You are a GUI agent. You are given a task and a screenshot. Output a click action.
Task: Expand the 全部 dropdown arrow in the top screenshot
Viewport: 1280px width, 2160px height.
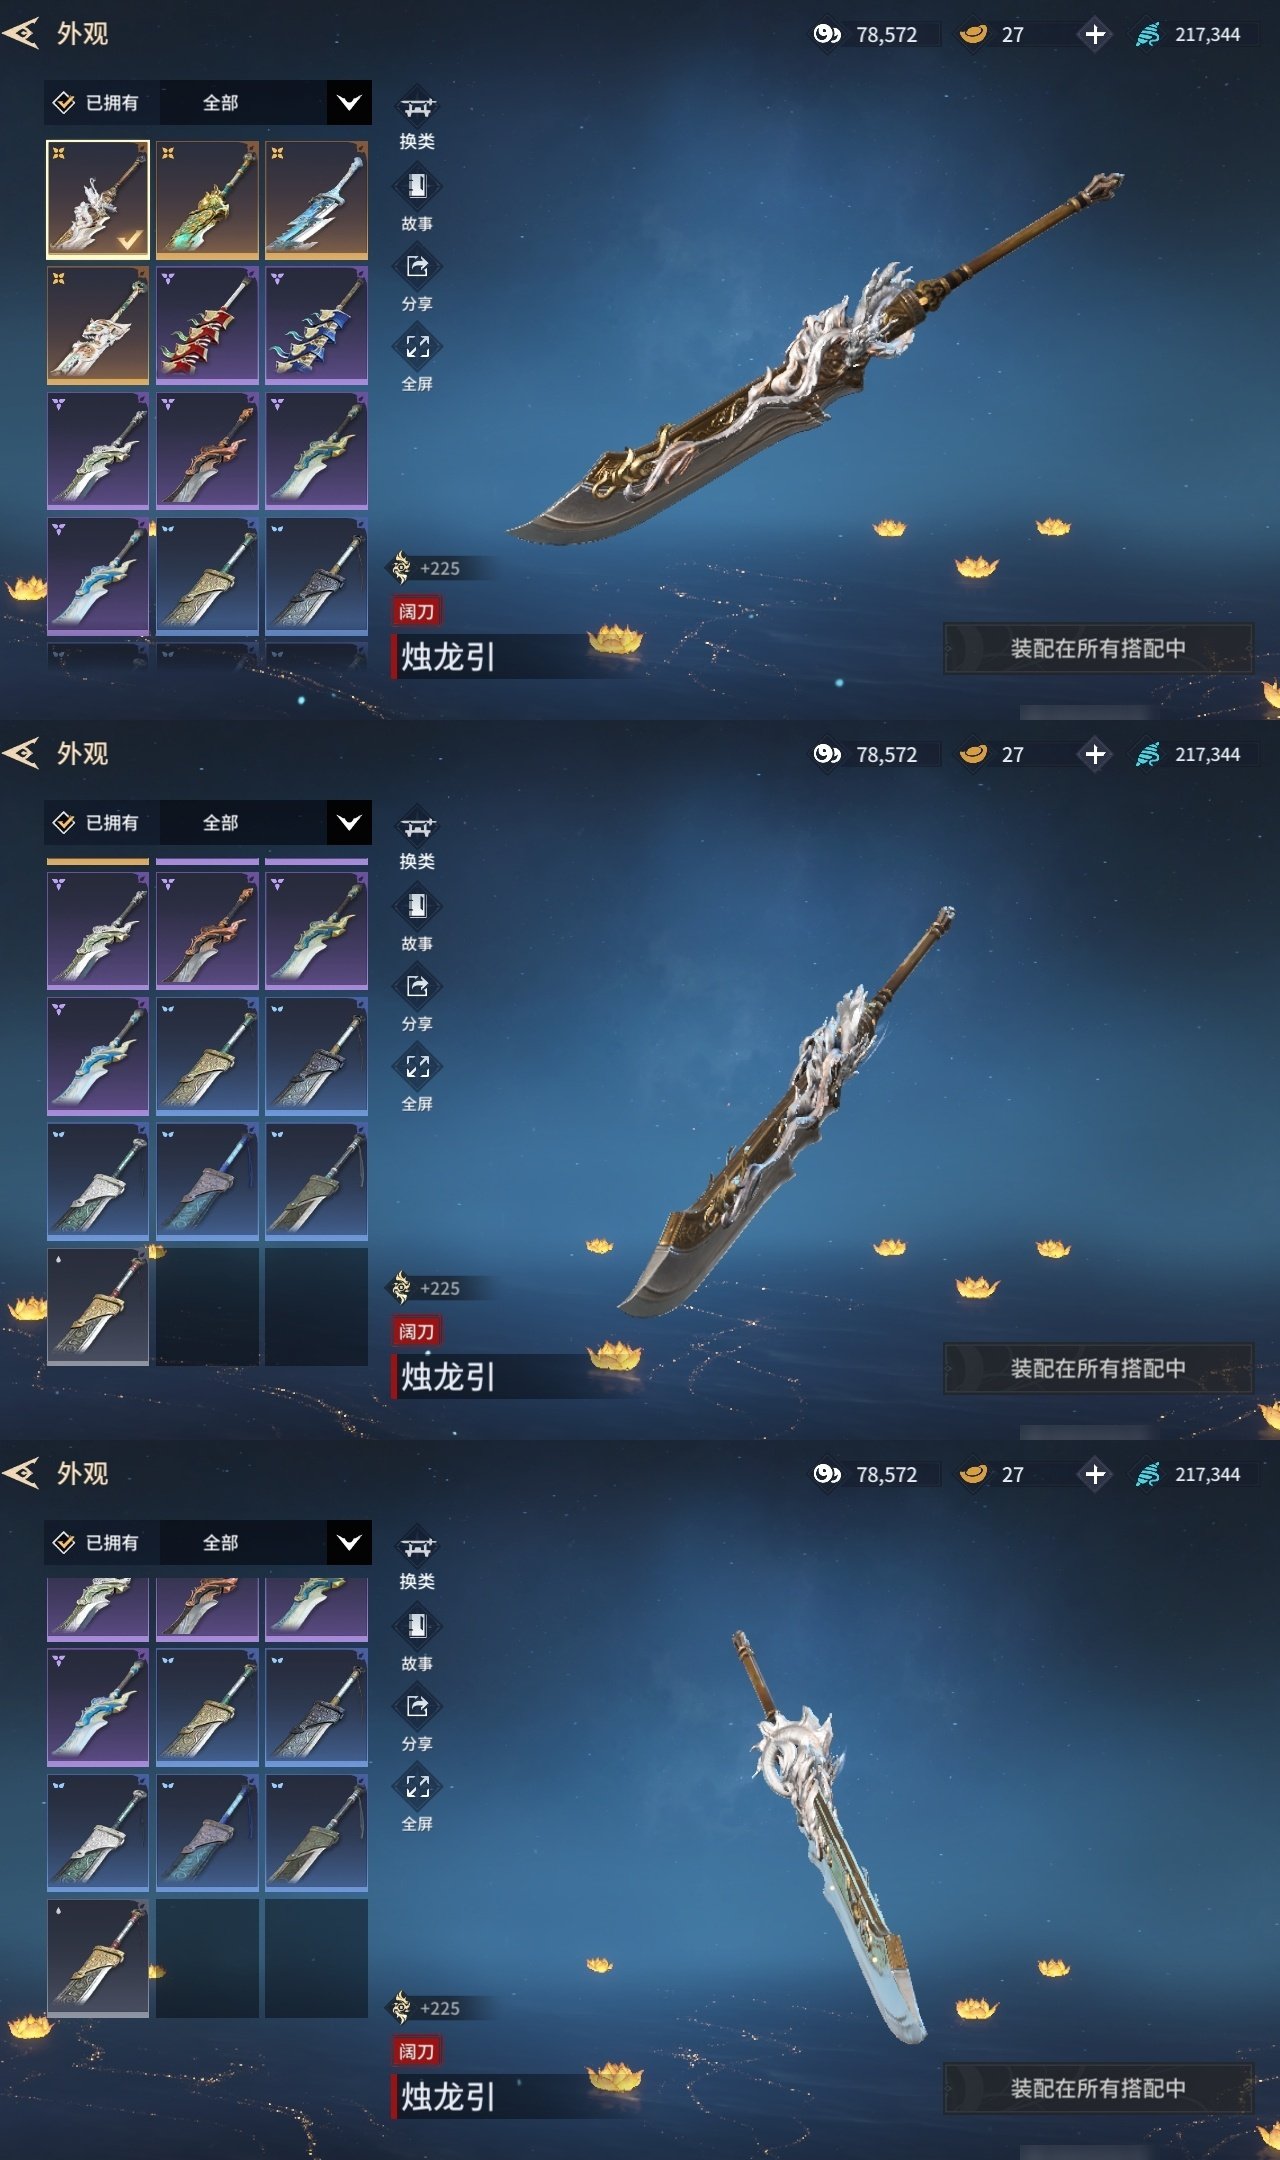349,102
